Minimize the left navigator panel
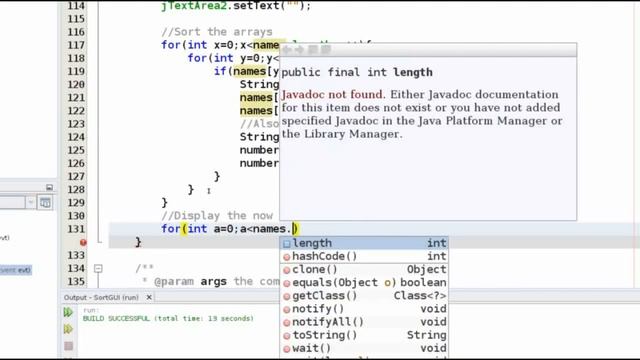Viewport: 640px width, 360px height. (x=49, y=187)
